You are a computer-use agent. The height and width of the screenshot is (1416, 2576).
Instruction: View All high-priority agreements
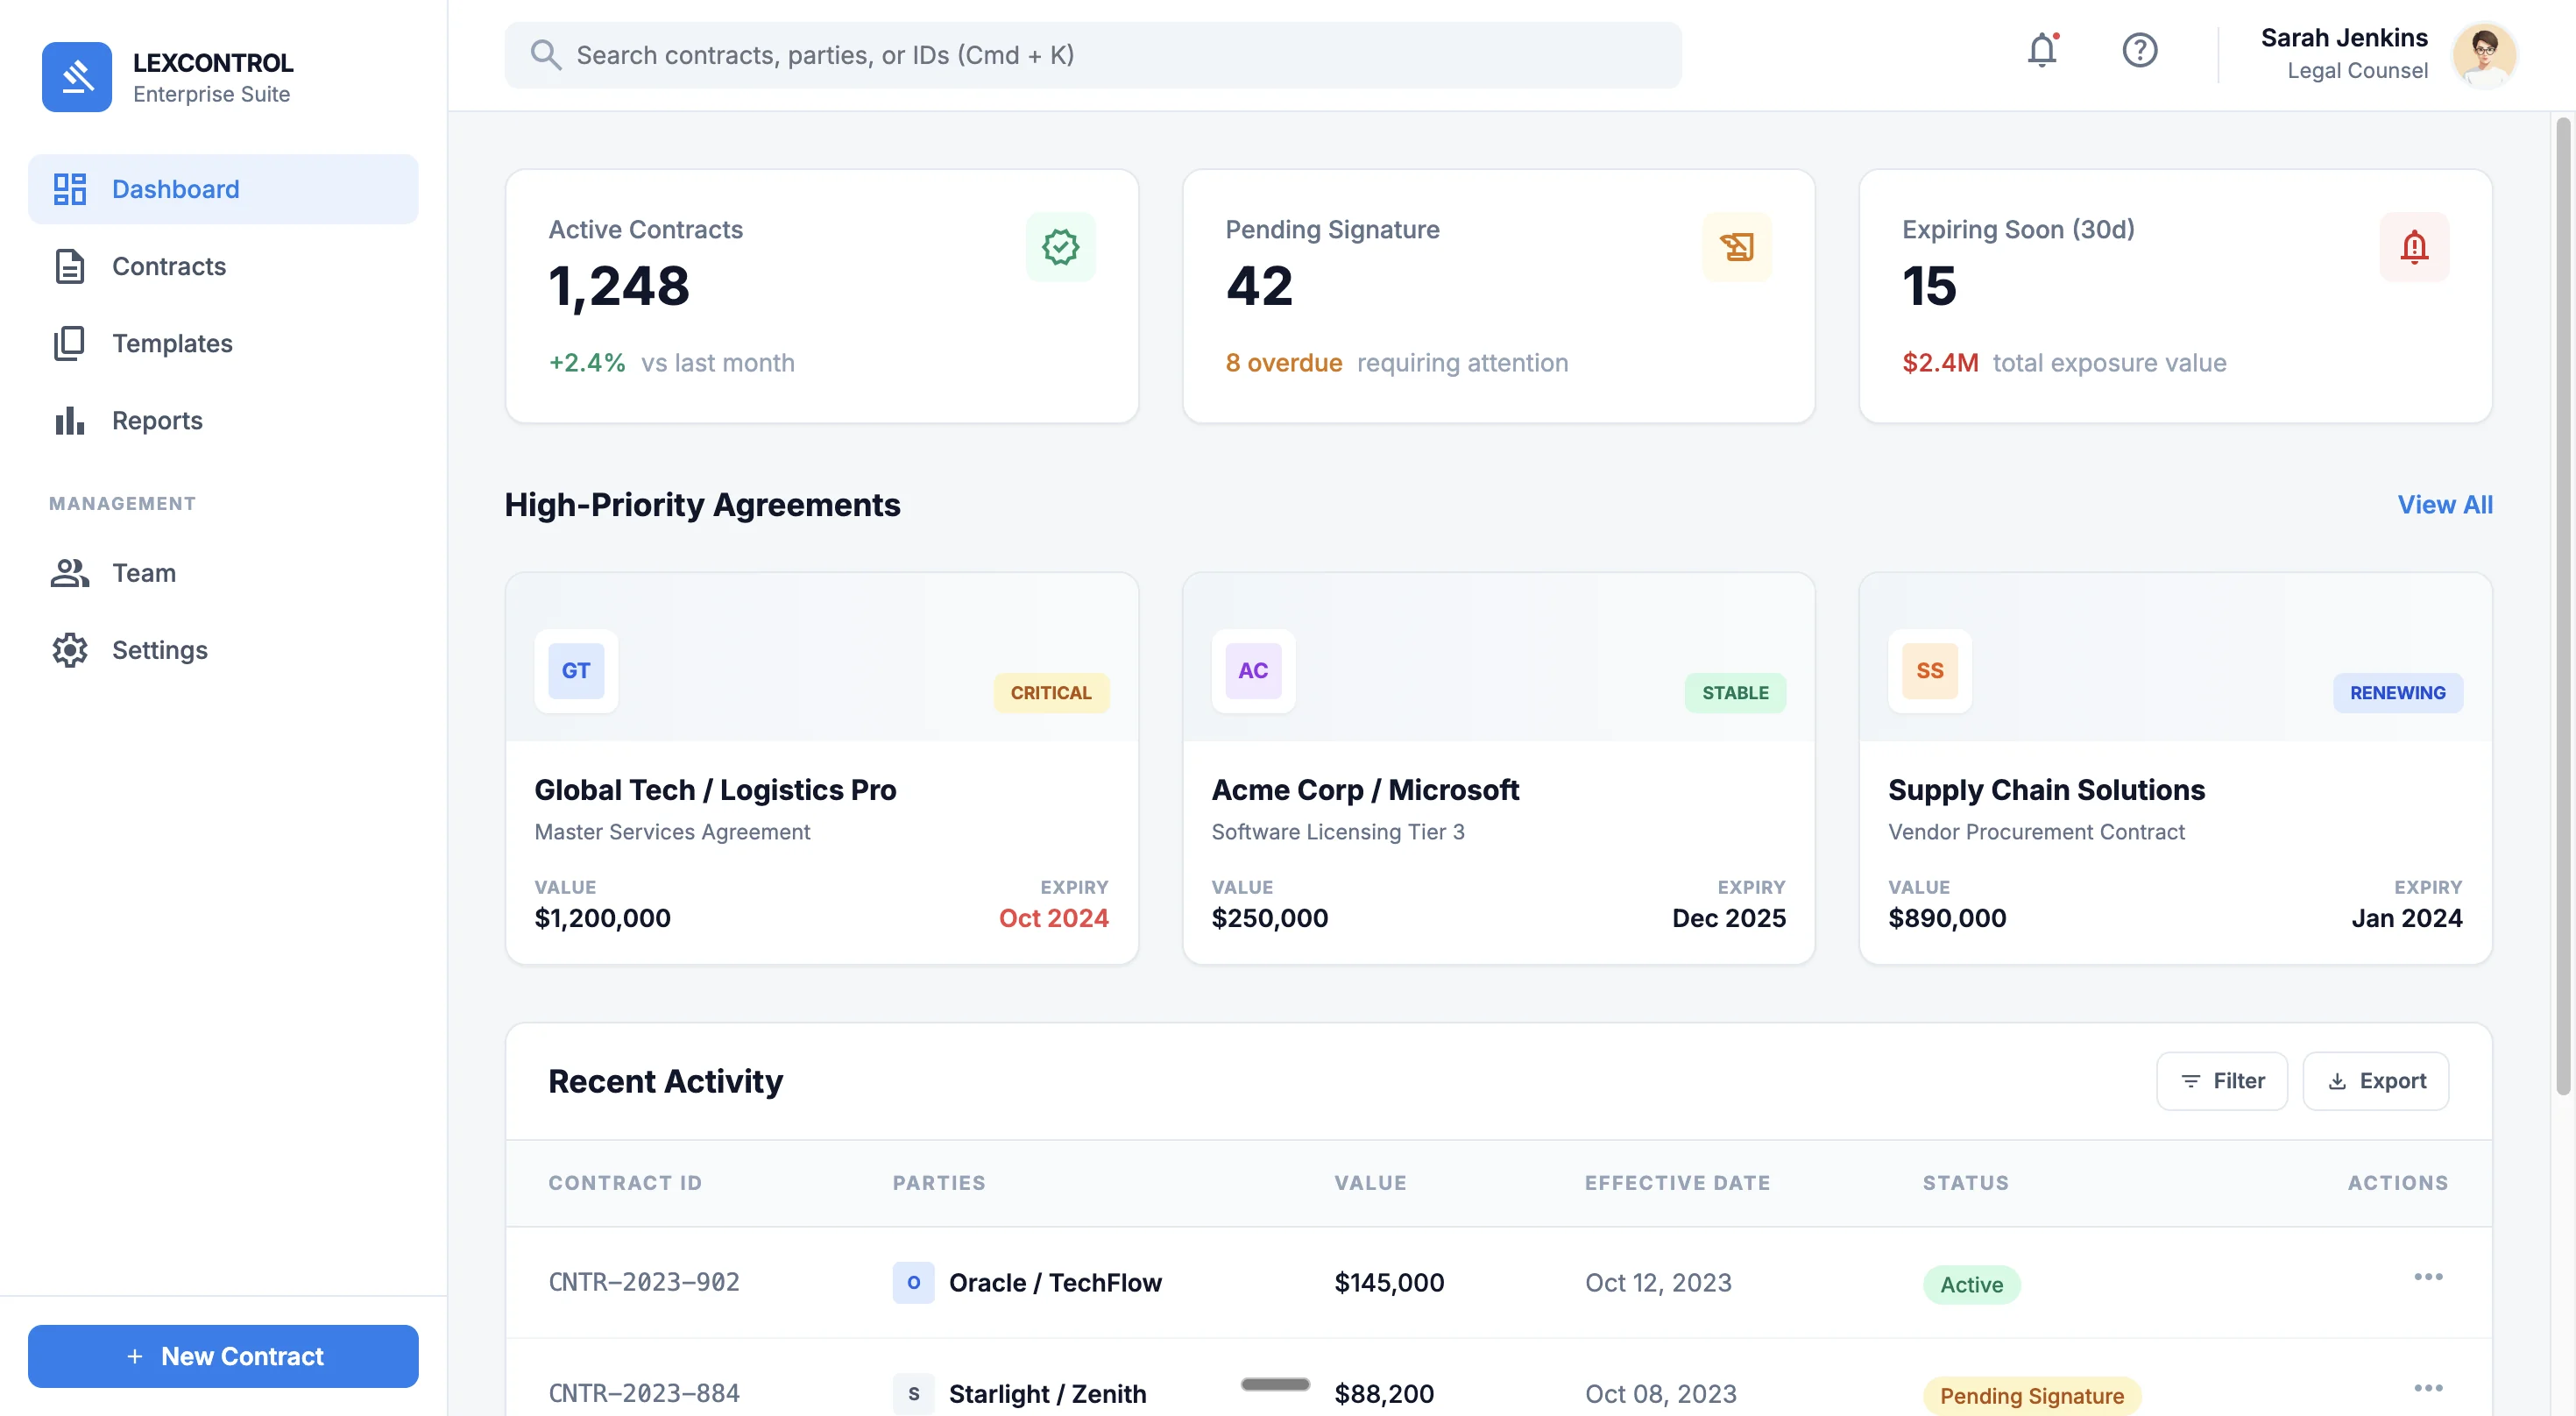[2444, 505]
